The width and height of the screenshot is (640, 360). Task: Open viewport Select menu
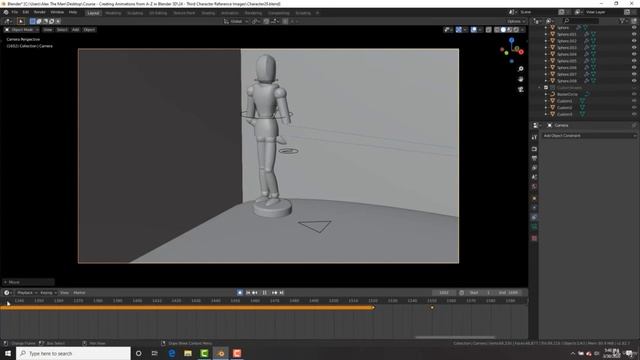tap(62, 30)
